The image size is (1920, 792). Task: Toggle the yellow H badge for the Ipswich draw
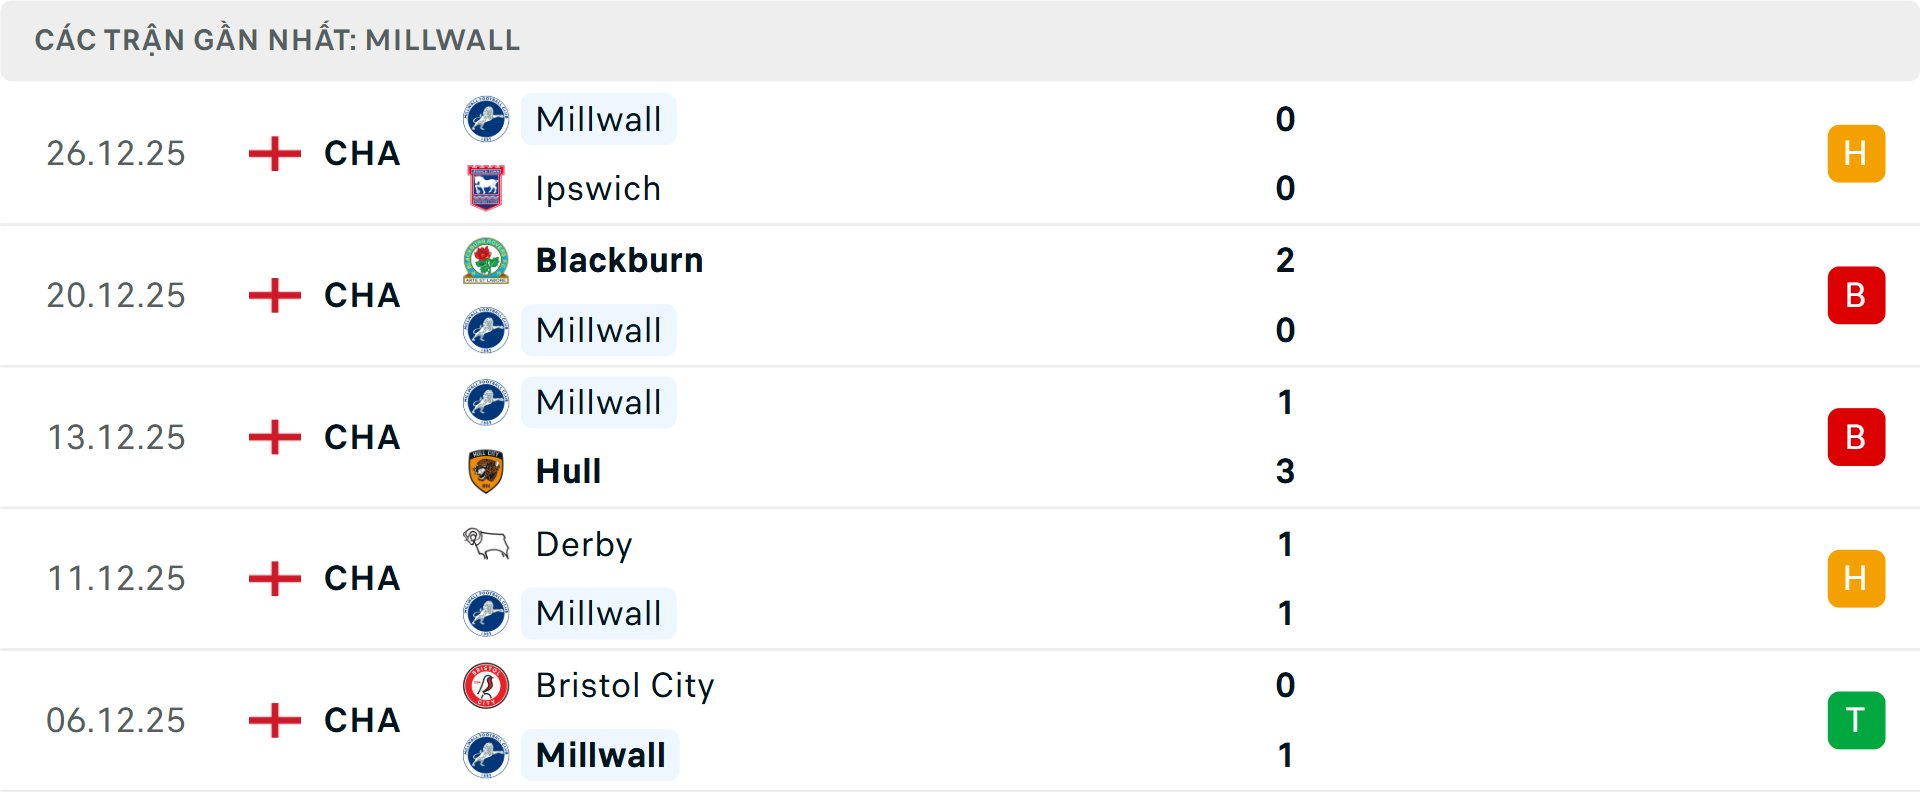1856,153
